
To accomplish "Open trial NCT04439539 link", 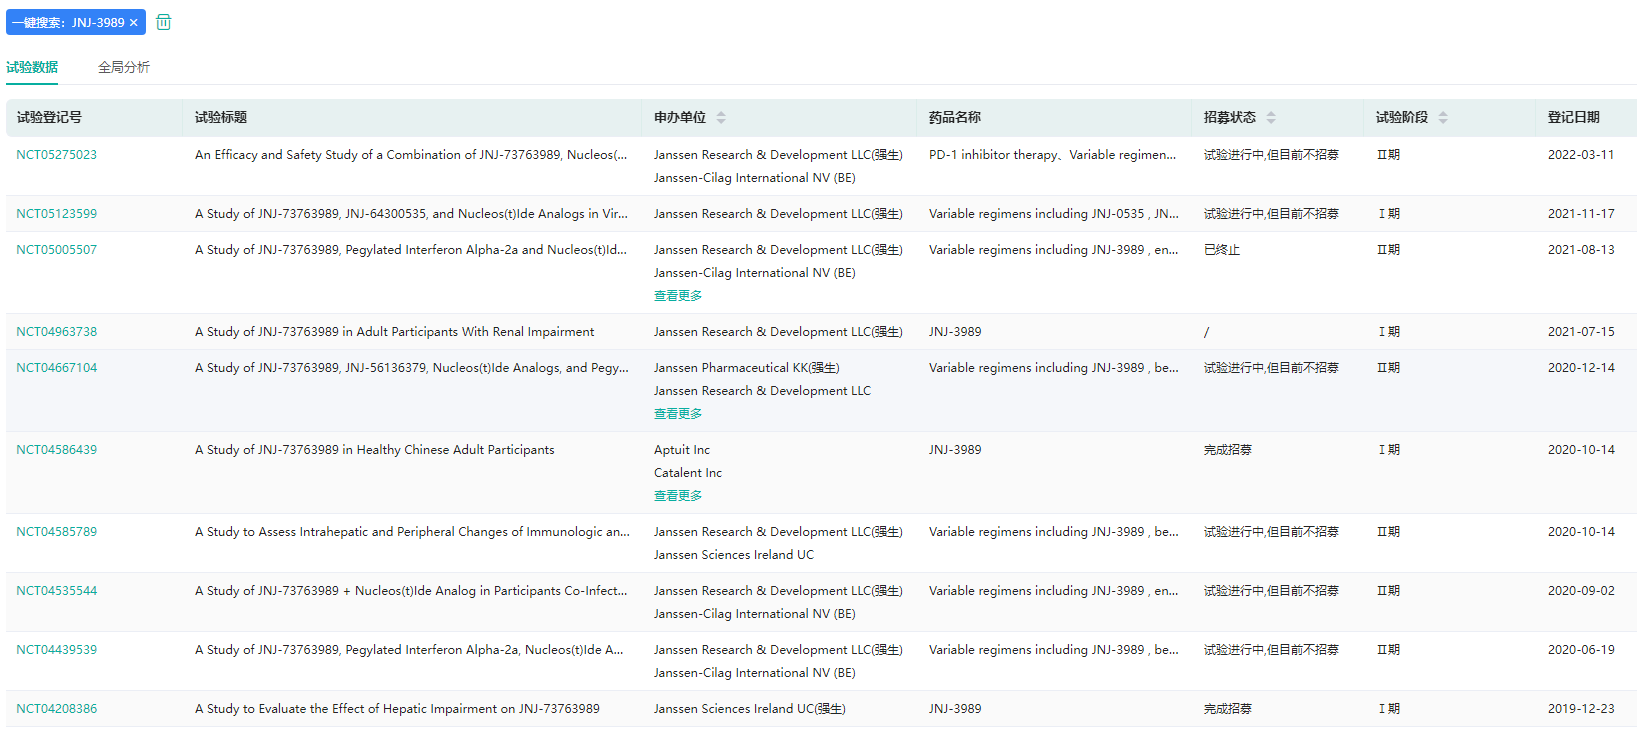I will tap(57, 650).
